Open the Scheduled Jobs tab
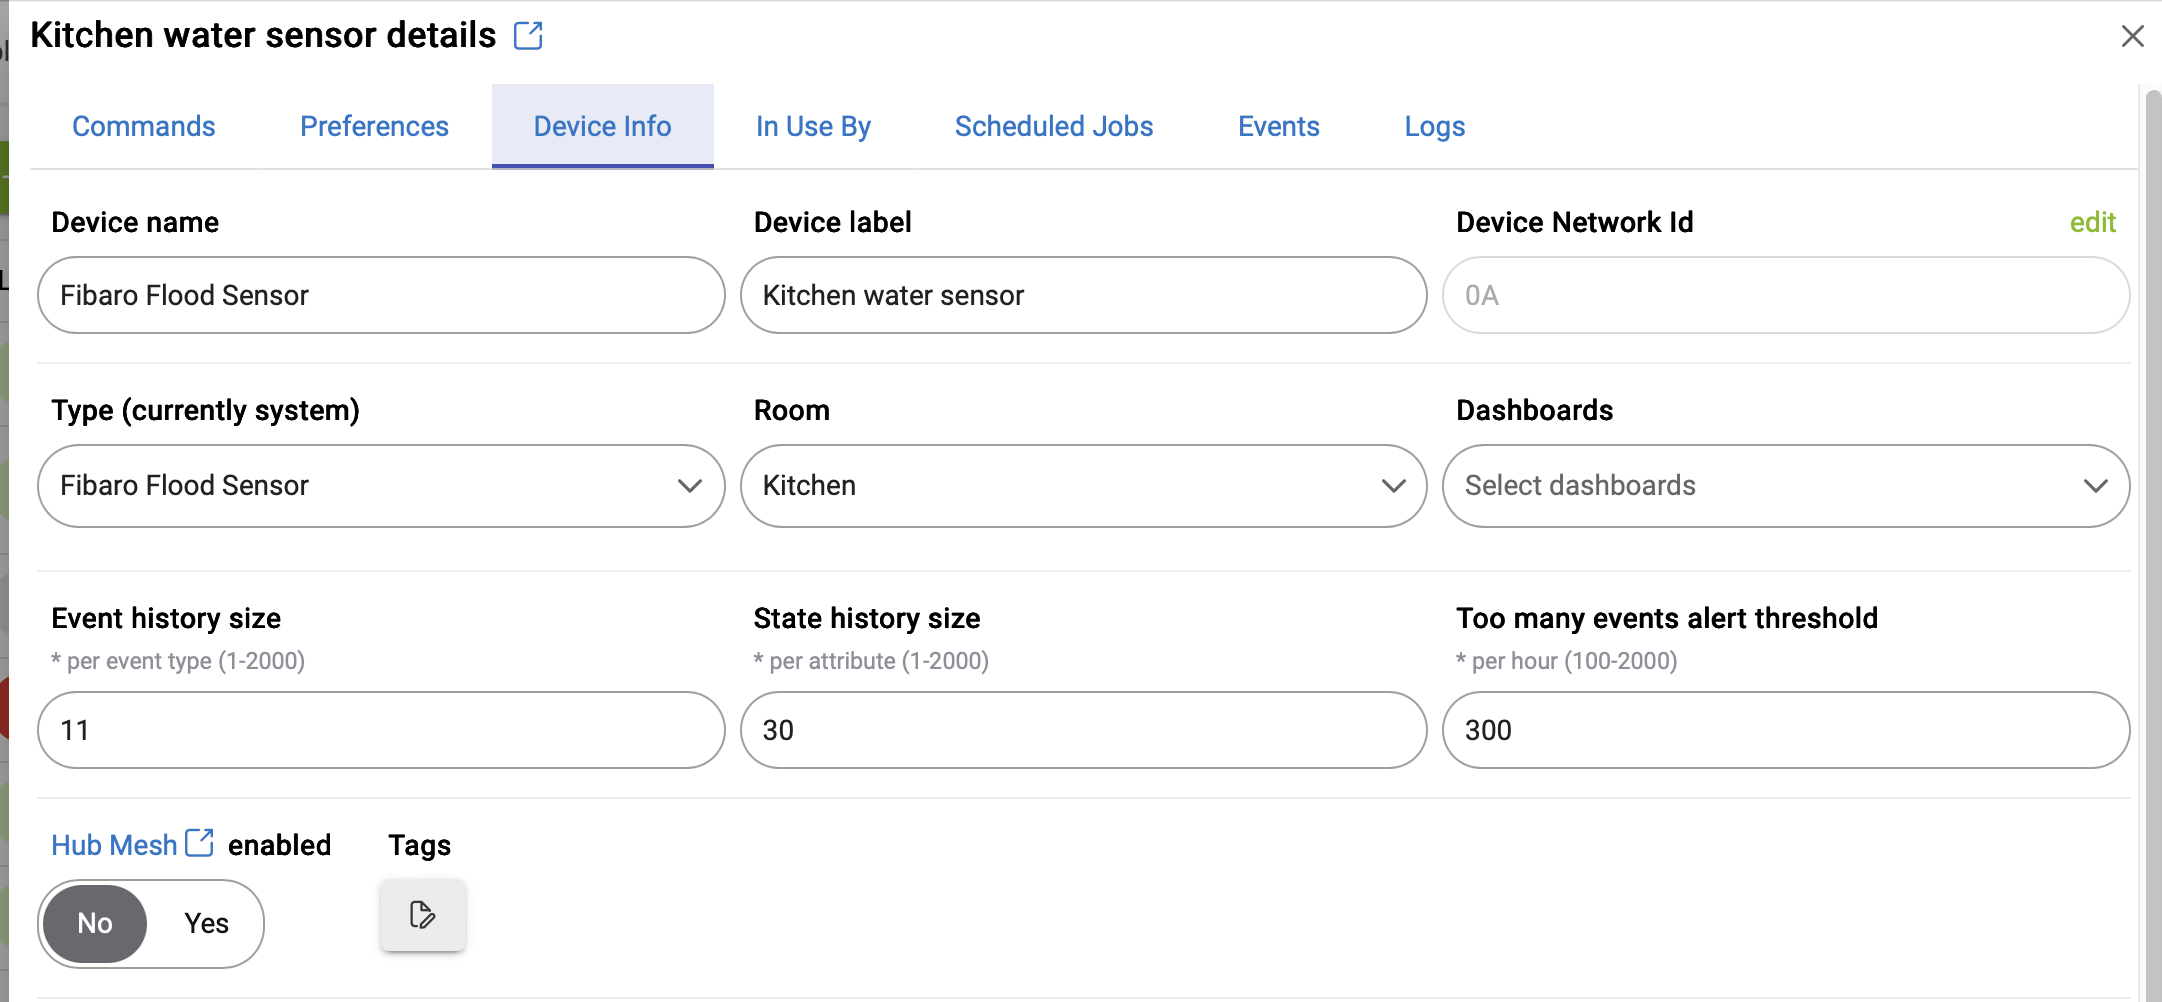Screen dimensions: 2162x1002 1054,126
